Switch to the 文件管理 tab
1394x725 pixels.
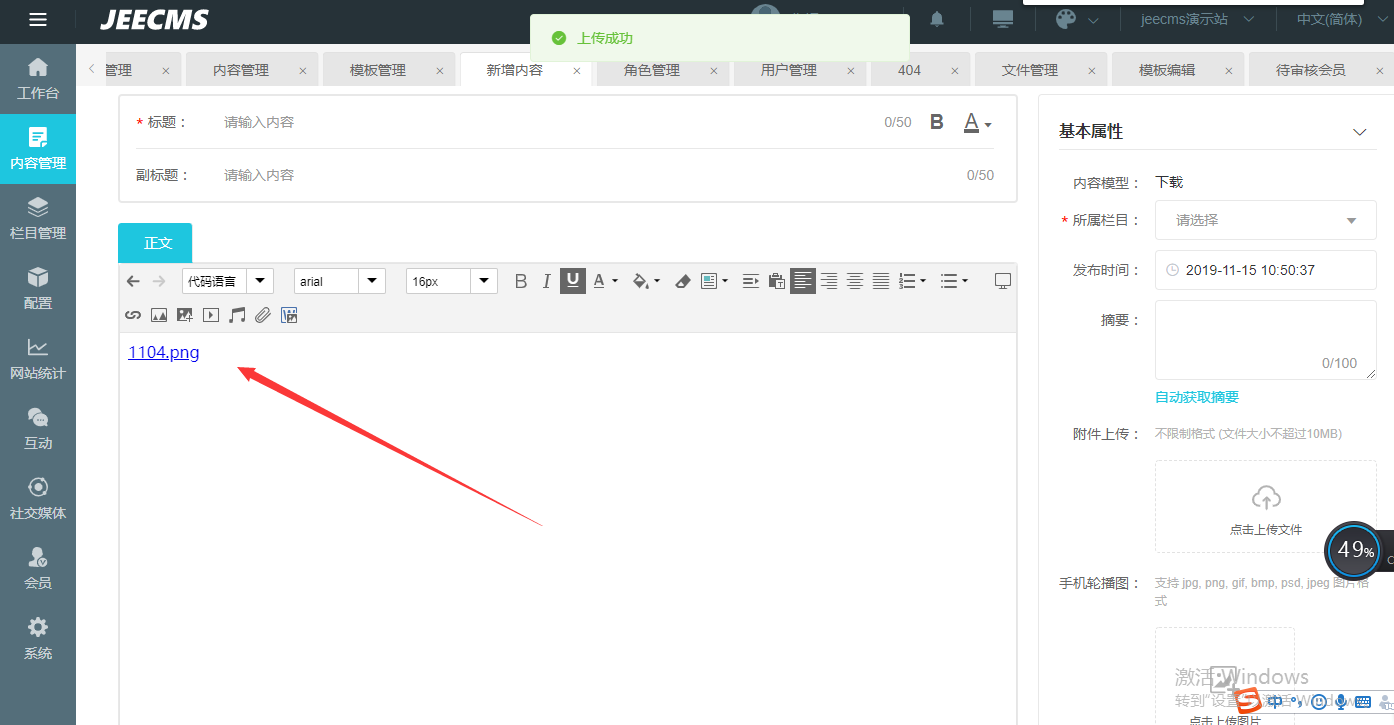click(x=1030, y=70)
